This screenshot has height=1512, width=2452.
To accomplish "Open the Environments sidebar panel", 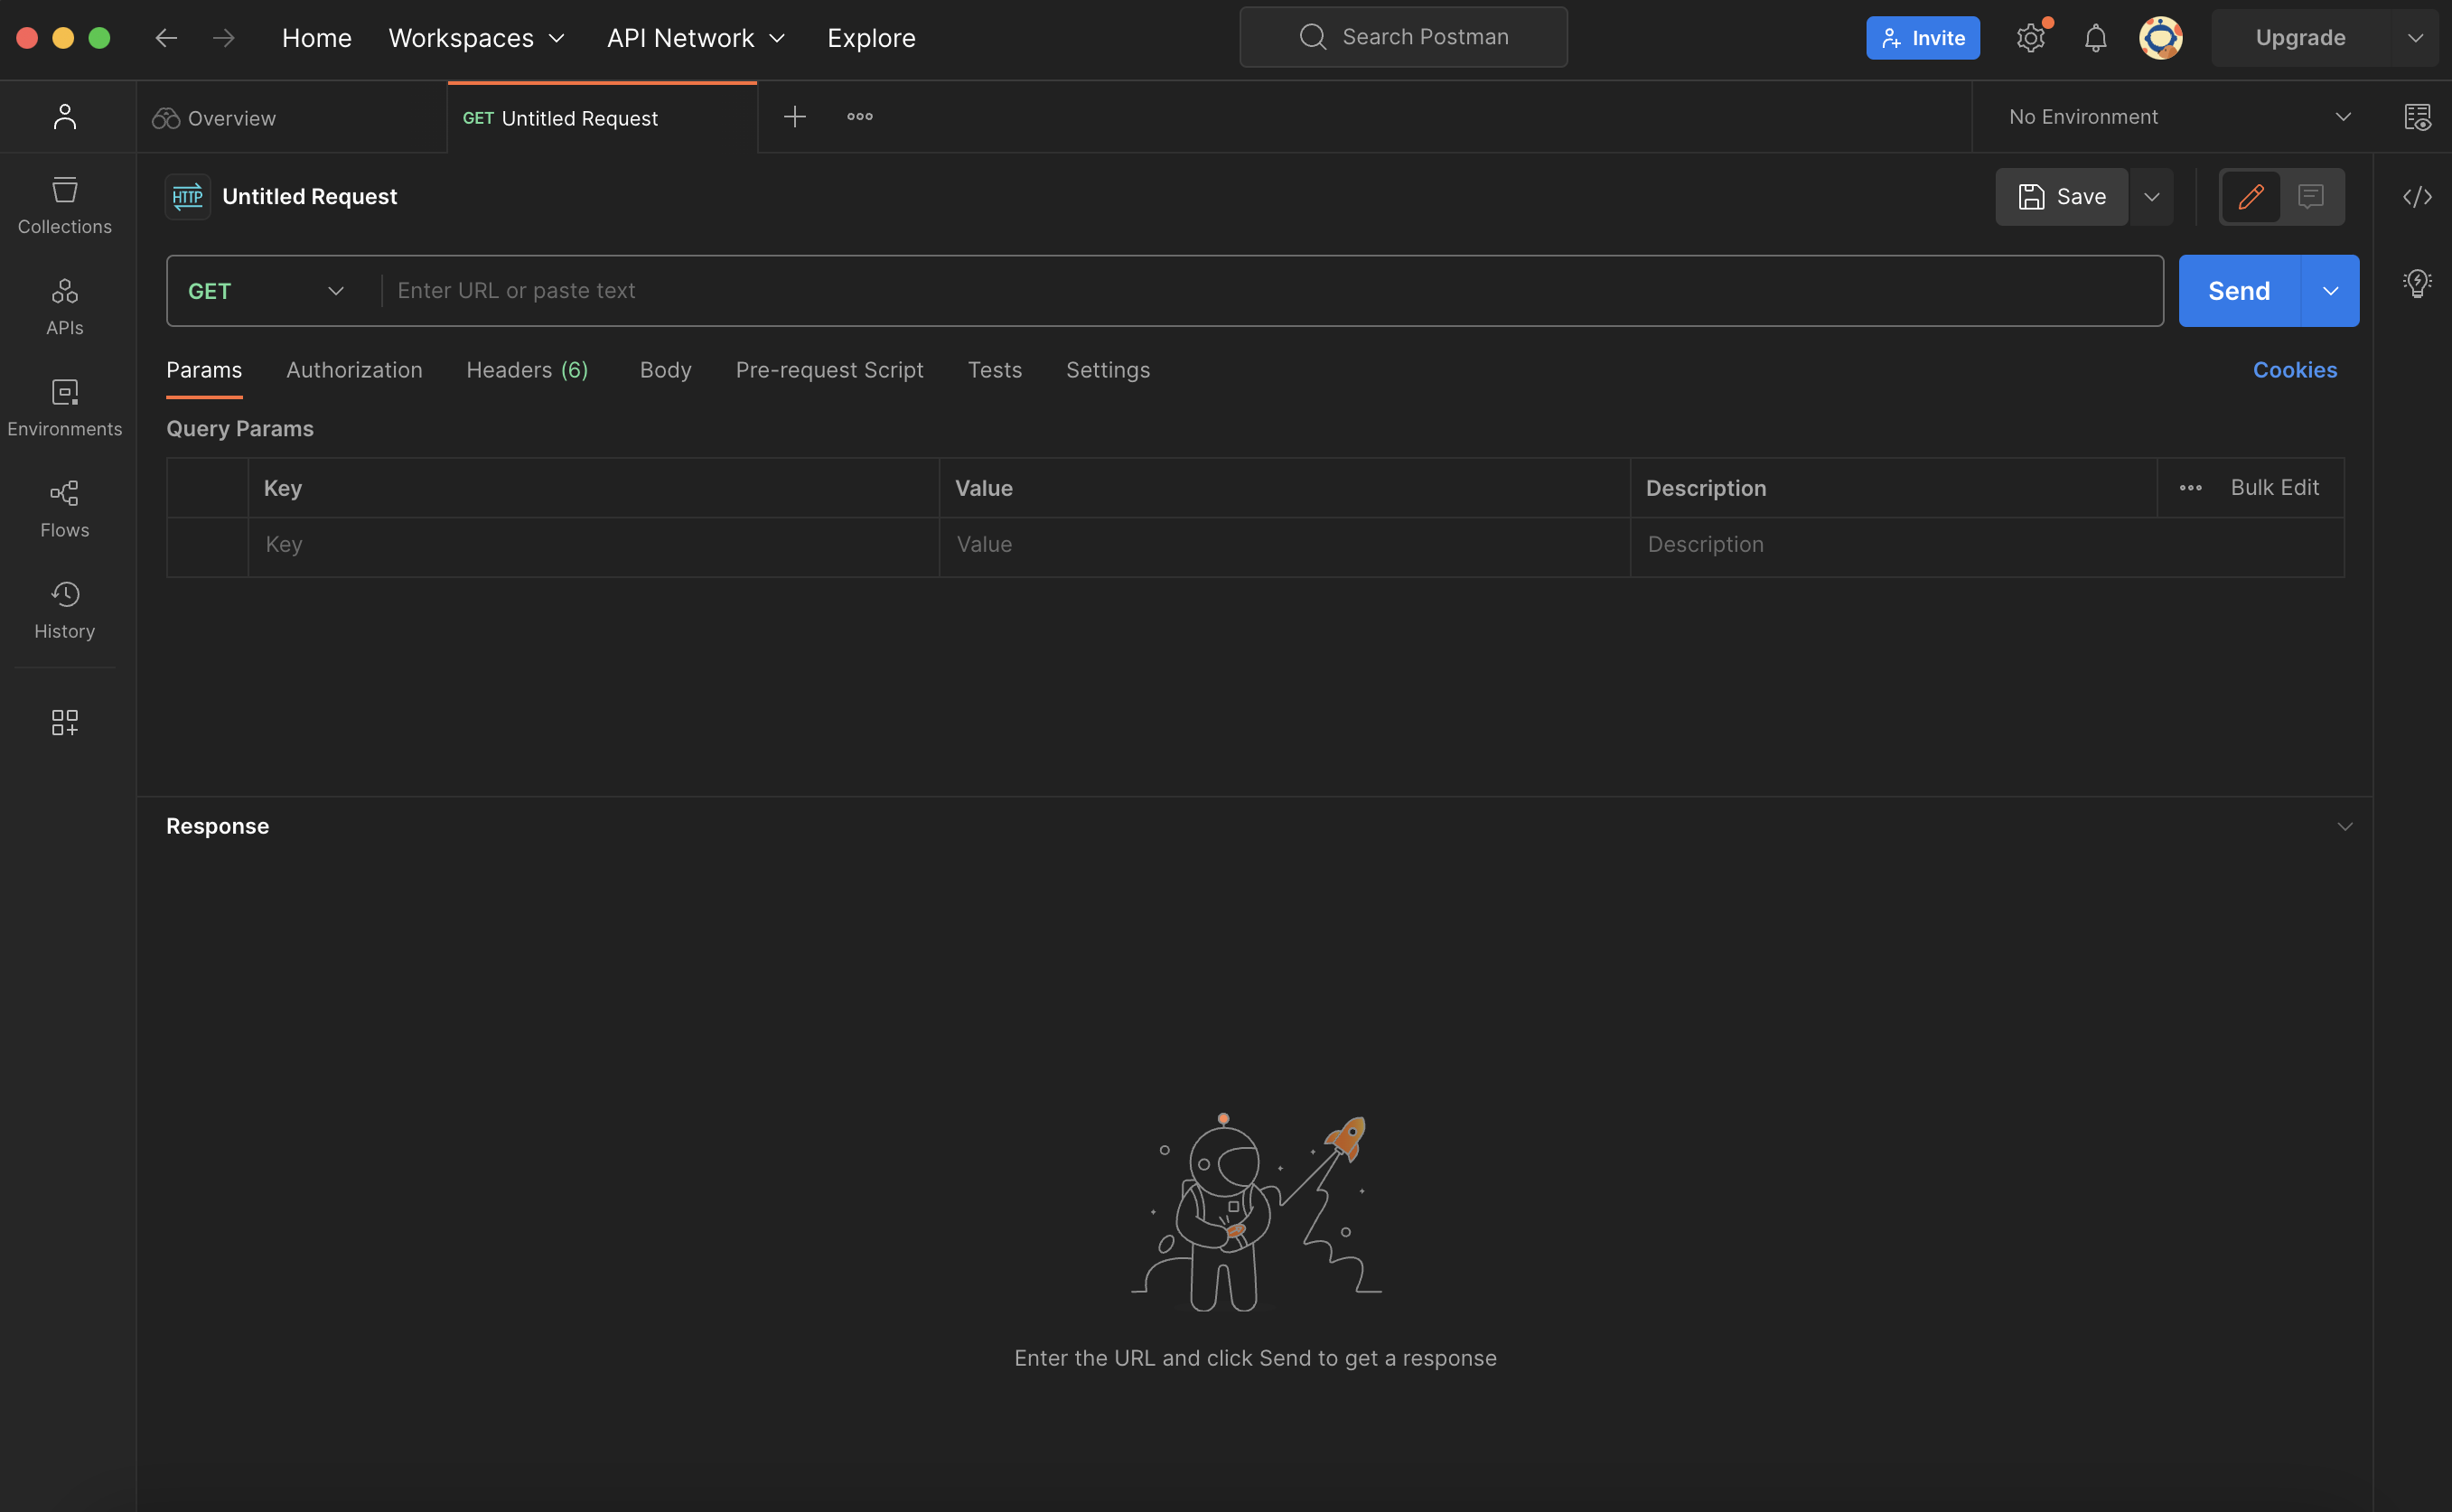I will [65, 407].
